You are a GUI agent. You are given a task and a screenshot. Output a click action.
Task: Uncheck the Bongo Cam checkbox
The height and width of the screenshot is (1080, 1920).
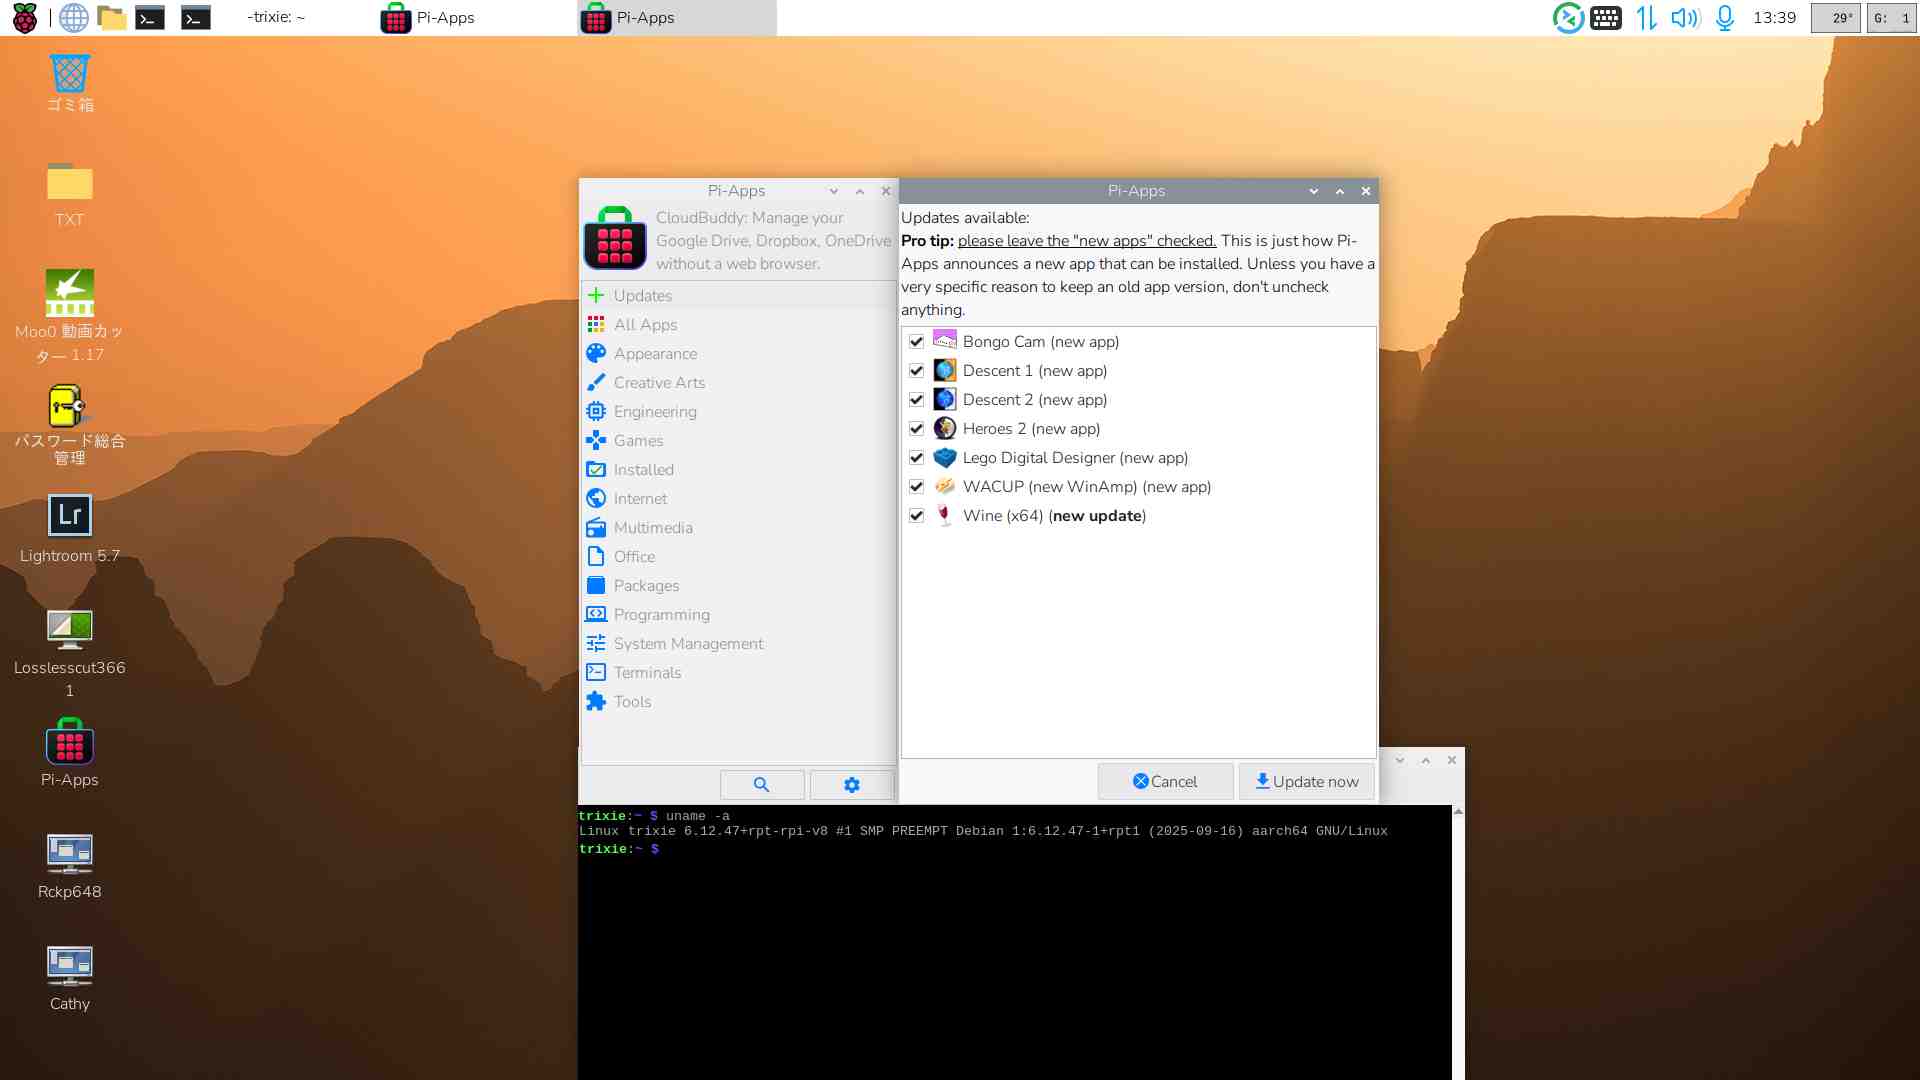click(916, 342)
